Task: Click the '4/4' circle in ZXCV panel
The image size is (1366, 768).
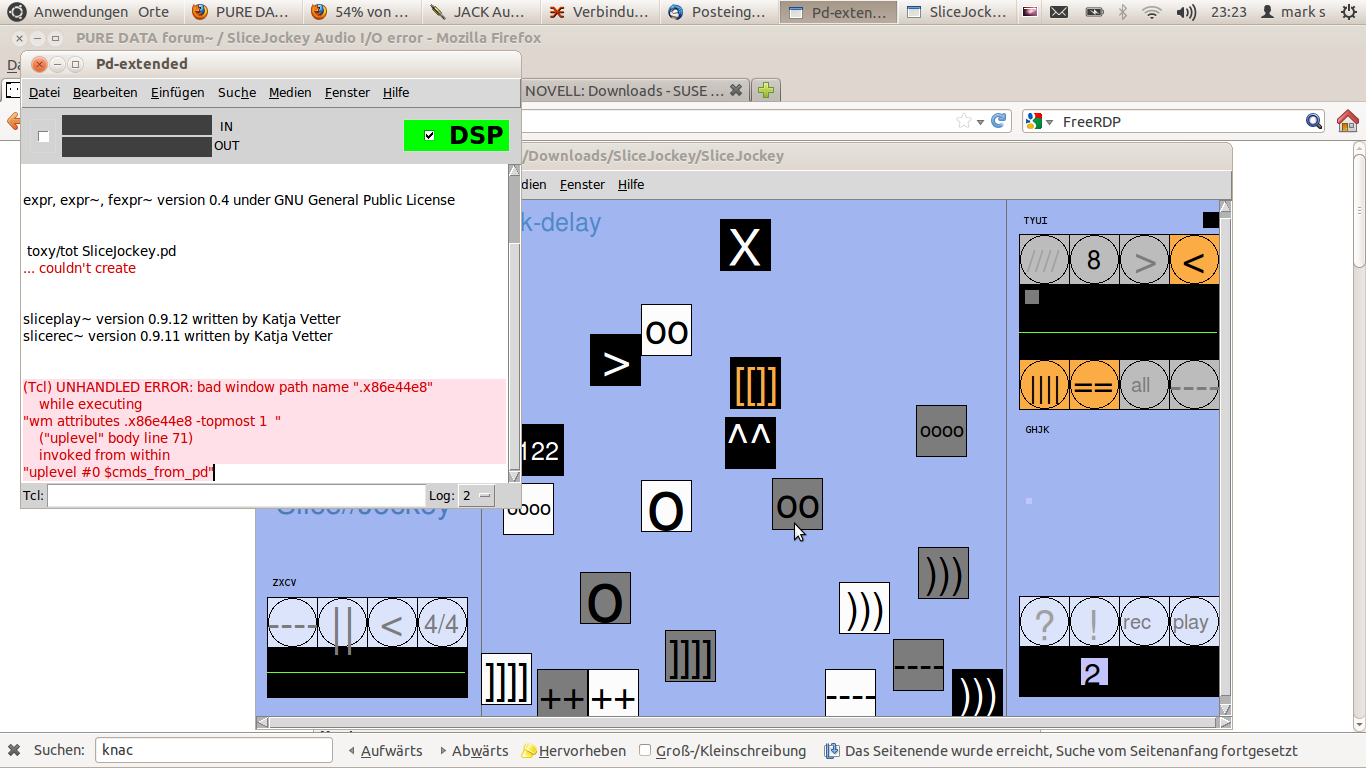Action: pyautogui.click(x=442, y=622)
